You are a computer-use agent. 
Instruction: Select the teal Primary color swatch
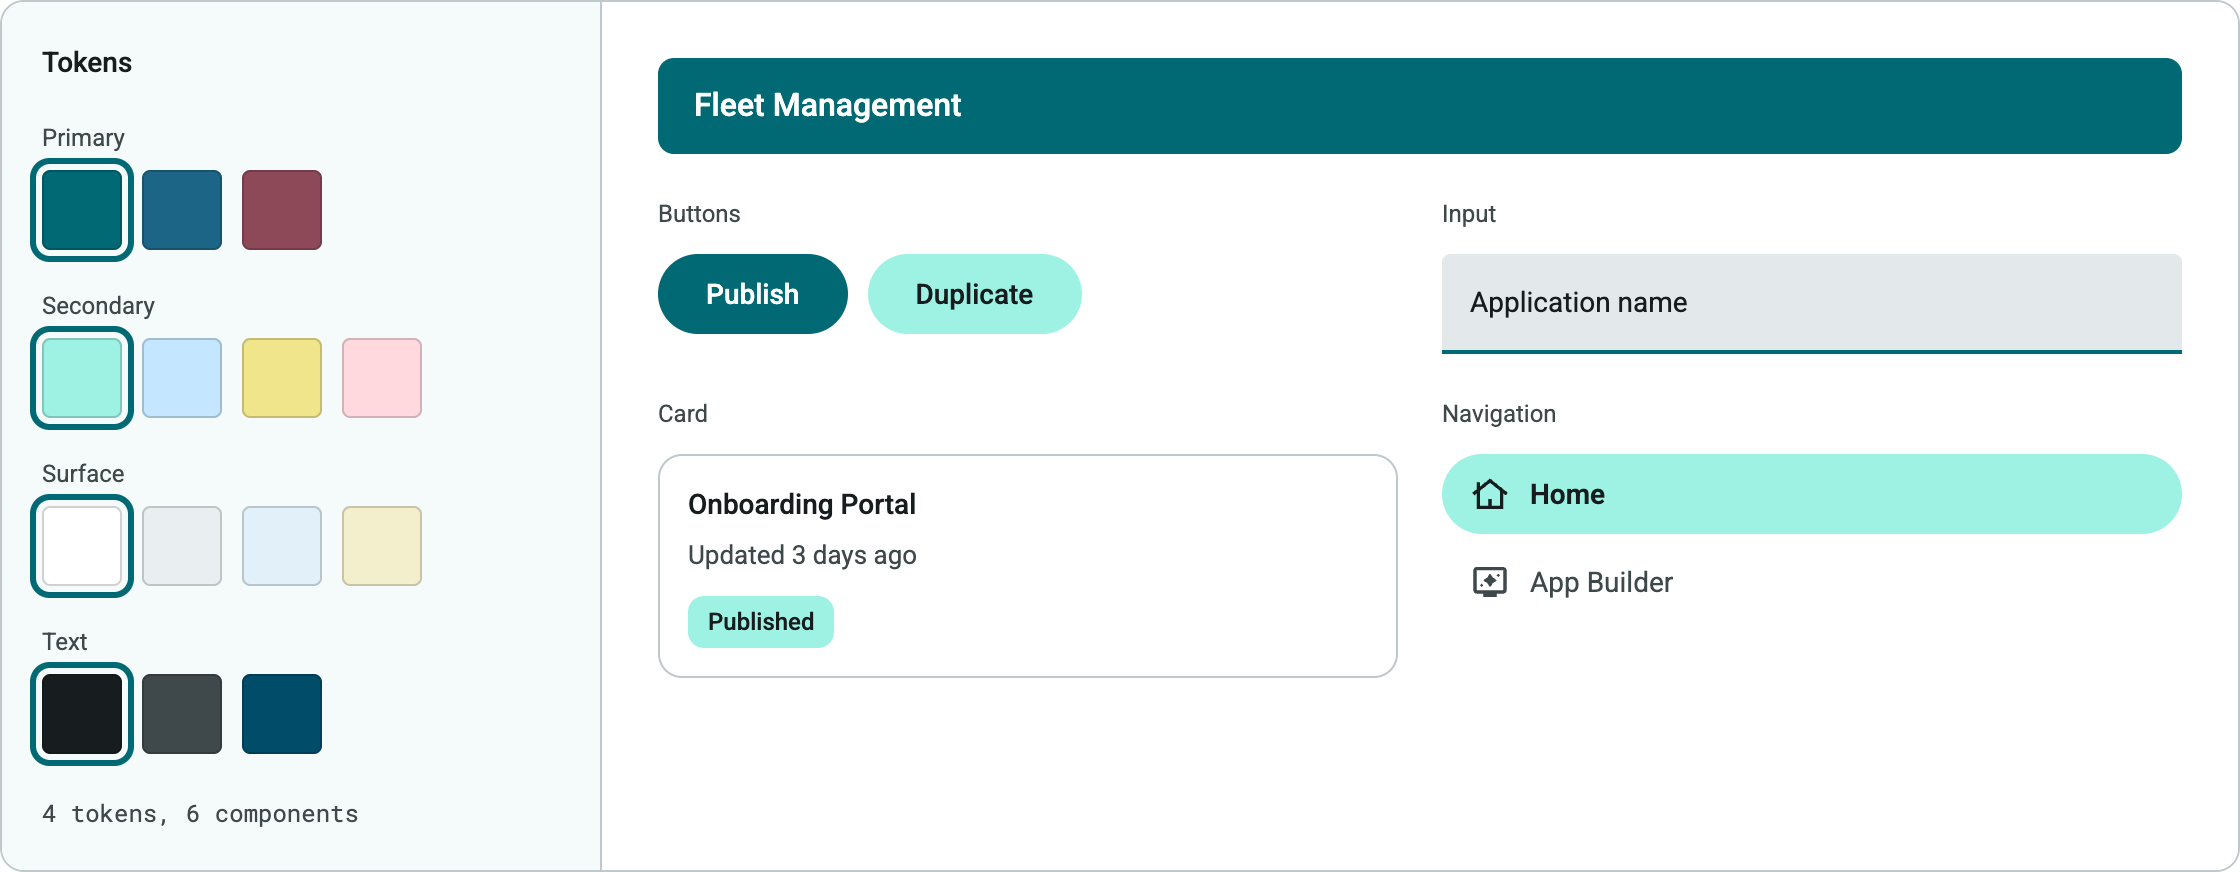[82, 210]
